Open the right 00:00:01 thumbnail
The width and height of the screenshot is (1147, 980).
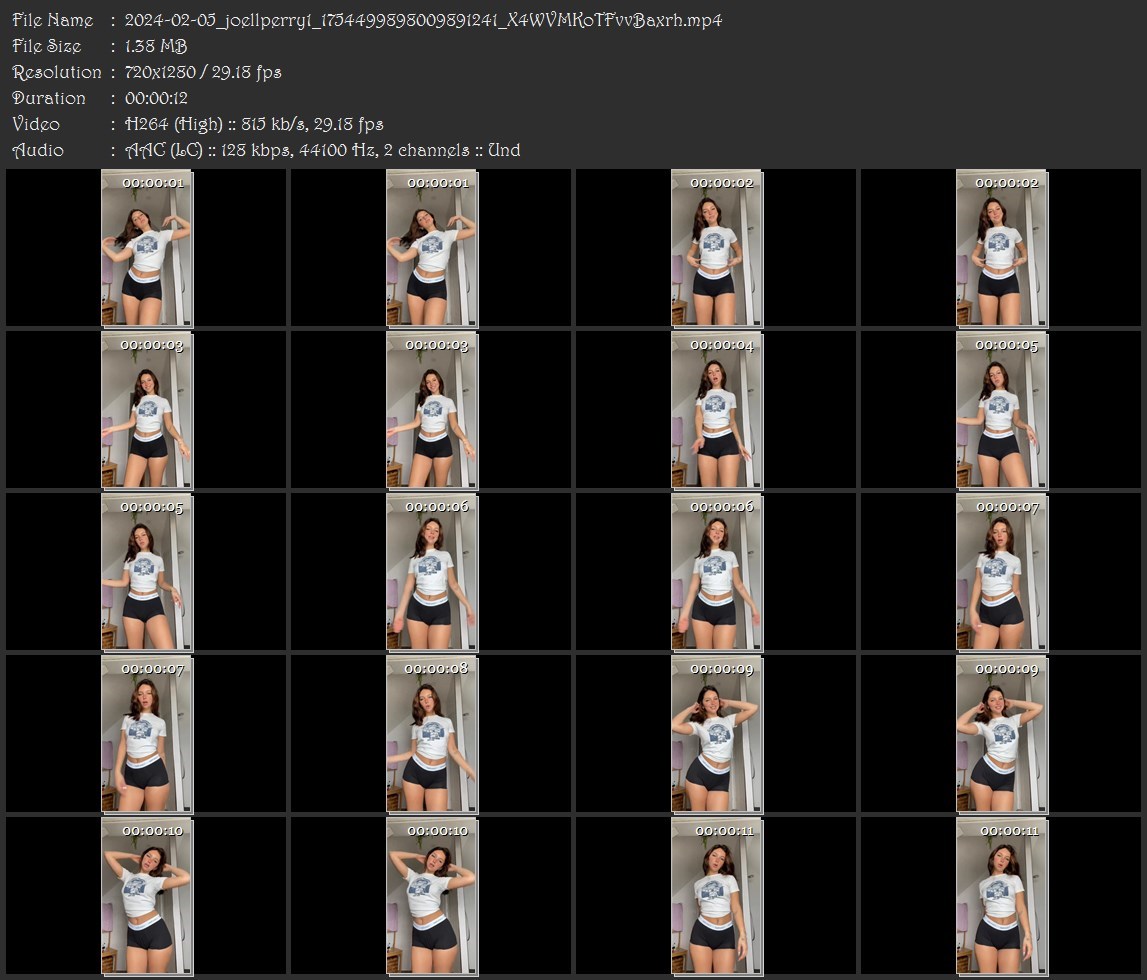pyautogui.click(x=432, y=248)
